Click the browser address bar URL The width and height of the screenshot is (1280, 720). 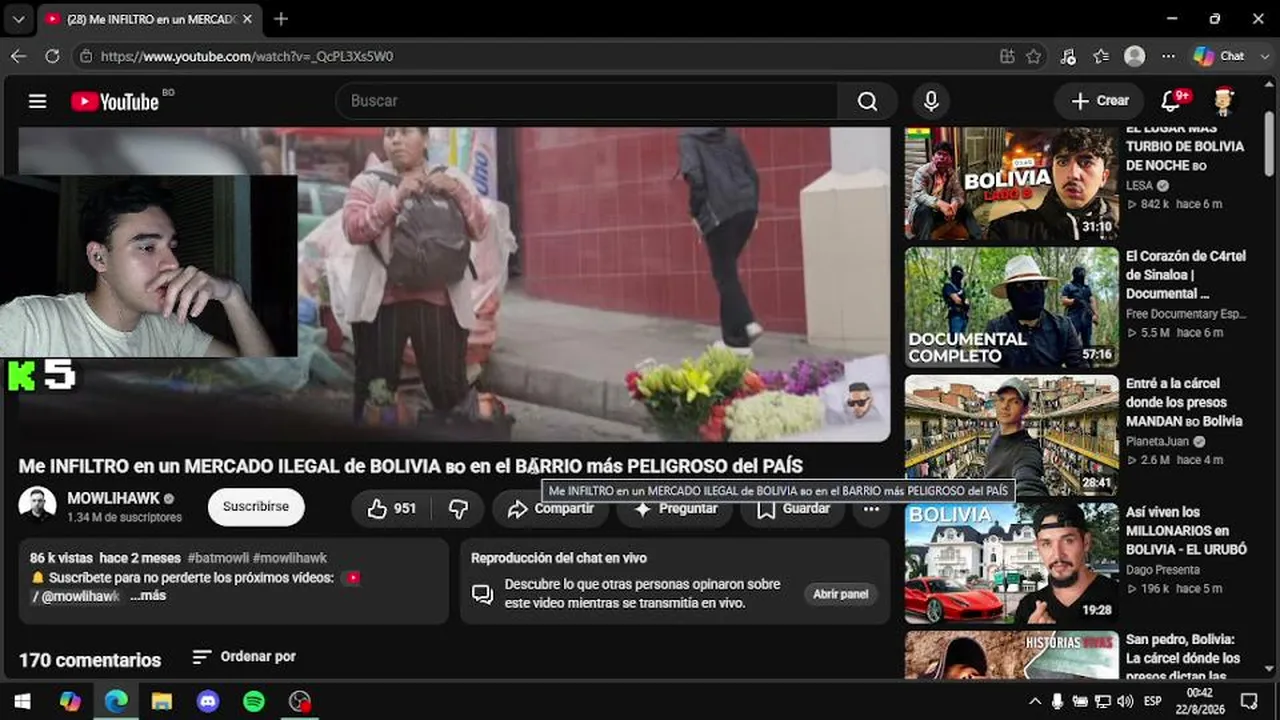click(x=247, y=56)
